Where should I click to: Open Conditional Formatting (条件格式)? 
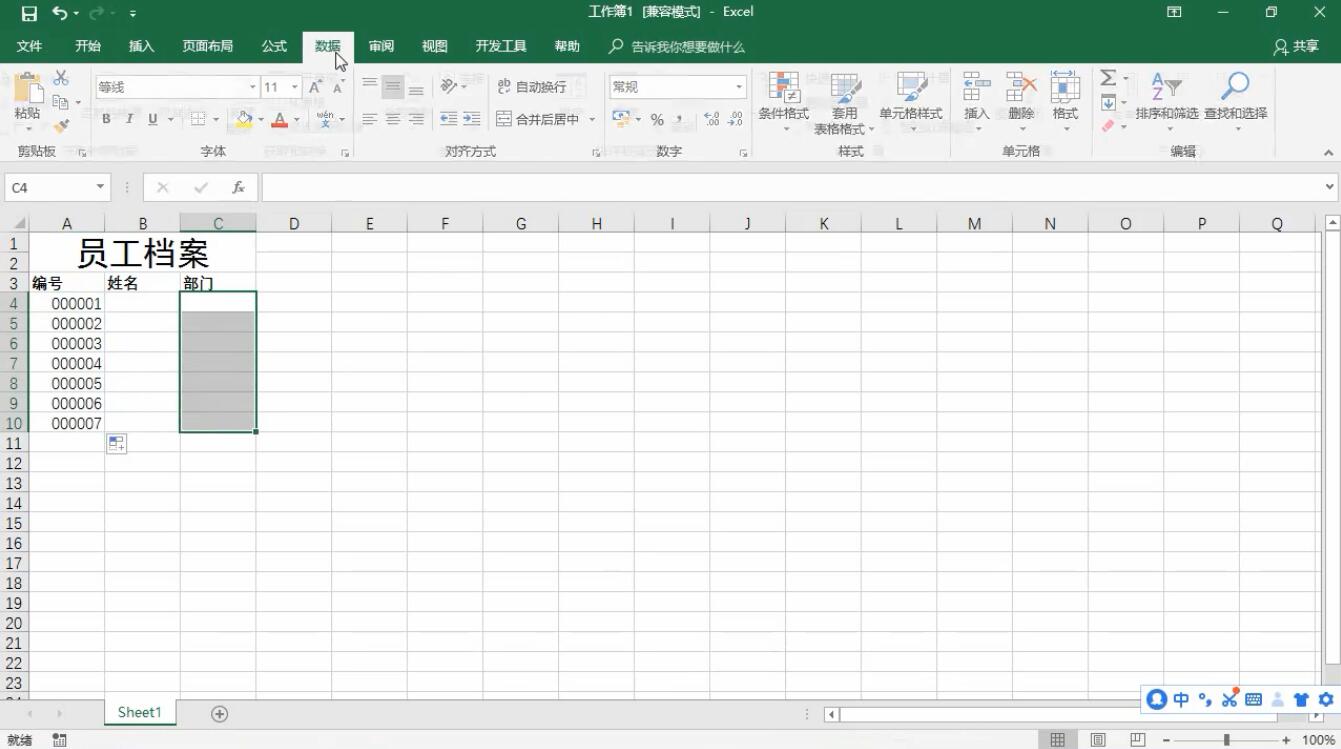pos(783,104)
